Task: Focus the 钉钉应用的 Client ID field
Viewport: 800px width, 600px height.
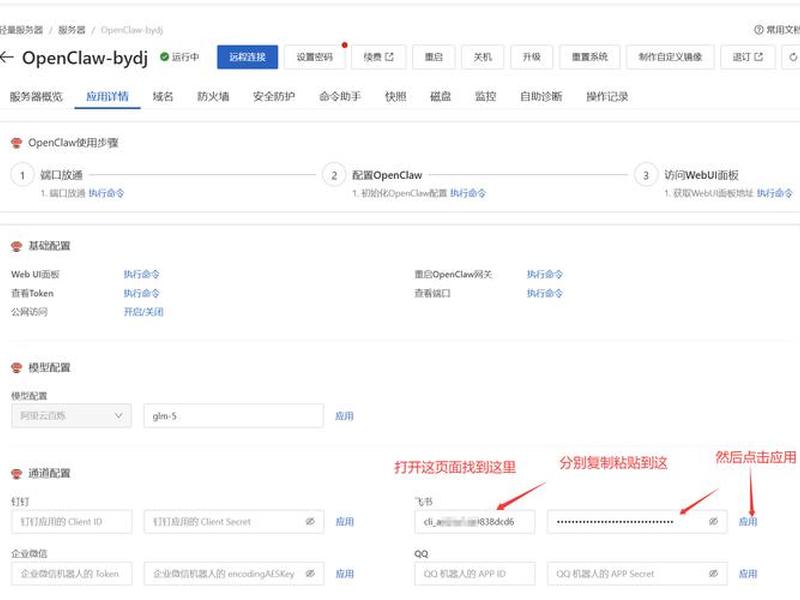Action: pos(71,521)
